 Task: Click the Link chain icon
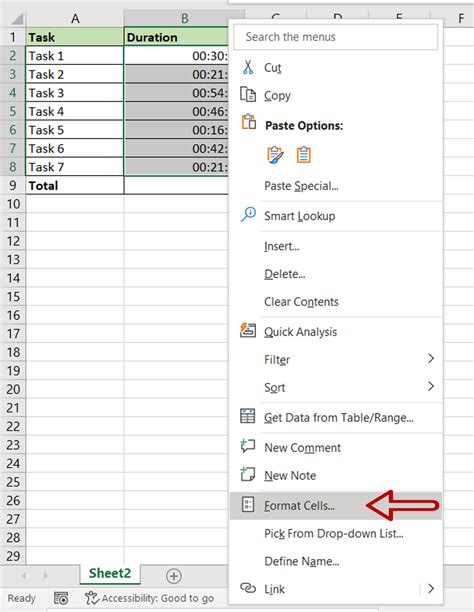[x=248, y=587]
